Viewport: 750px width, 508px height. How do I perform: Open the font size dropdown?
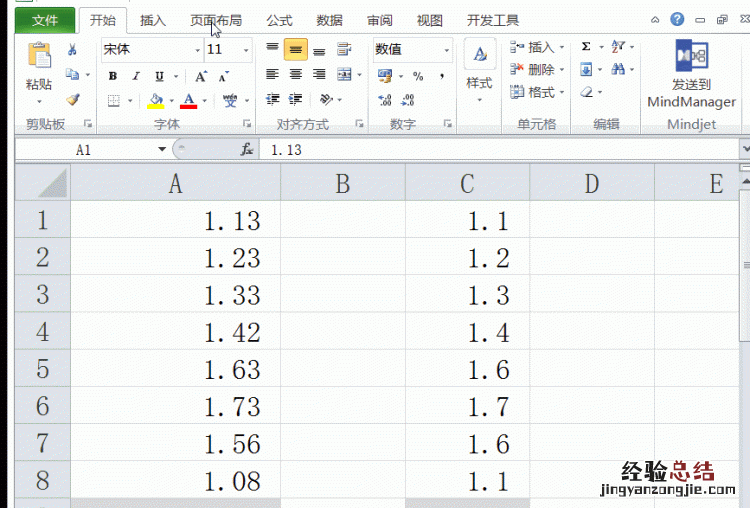[246, 50]
